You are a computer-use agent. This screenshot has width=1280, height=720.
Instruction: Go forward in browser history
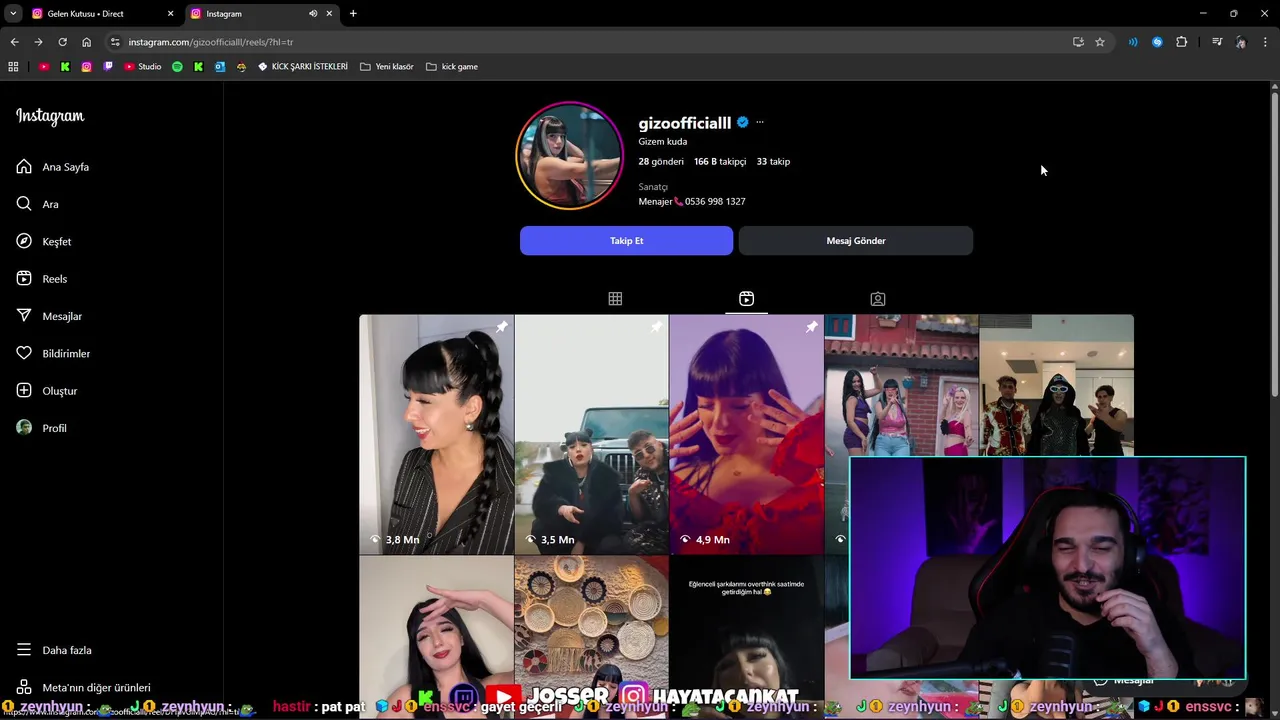click(38, 42)
